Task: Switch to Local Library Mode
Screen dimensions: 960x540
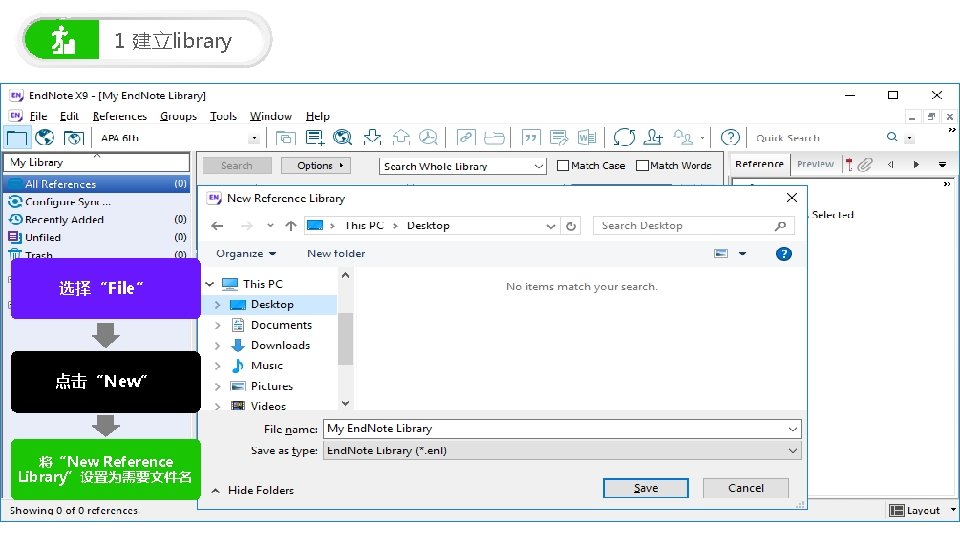Action: click(17, 138)
